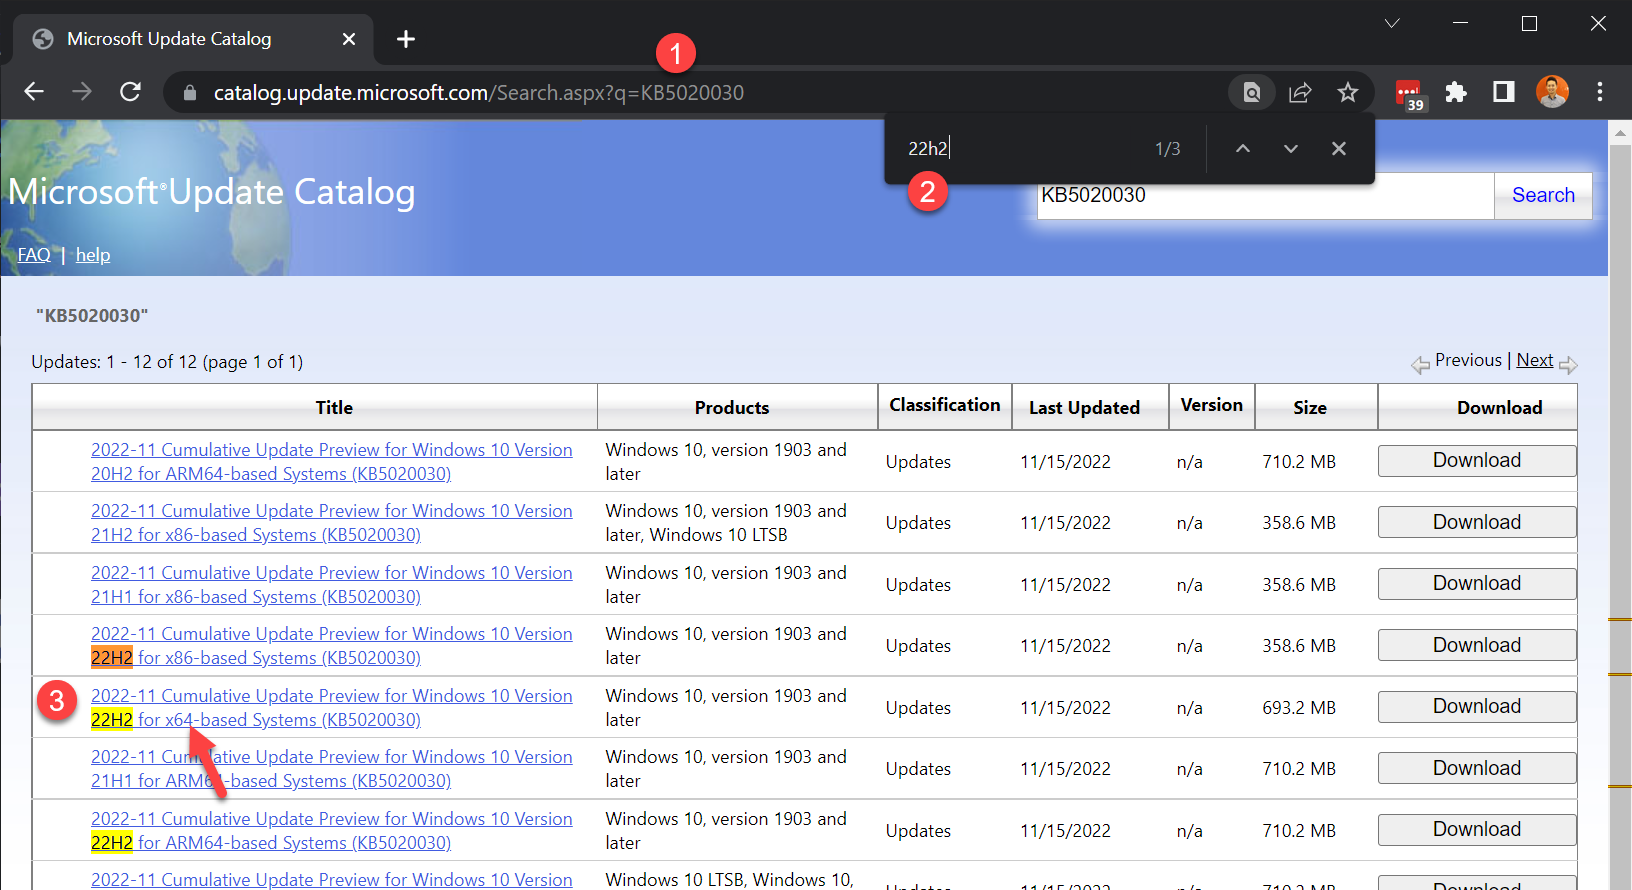Open the 22H2 x86 update link
Image resolution: width=1632 pixels, height=890 pixels.
pyautogui.click(x=332, y=646)
